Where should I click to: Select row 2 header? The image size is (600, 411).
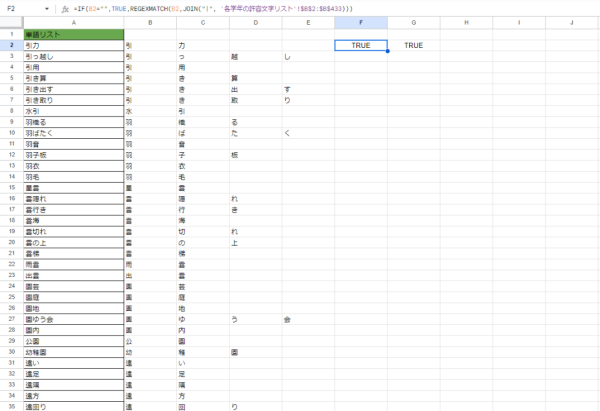point(10,45)
